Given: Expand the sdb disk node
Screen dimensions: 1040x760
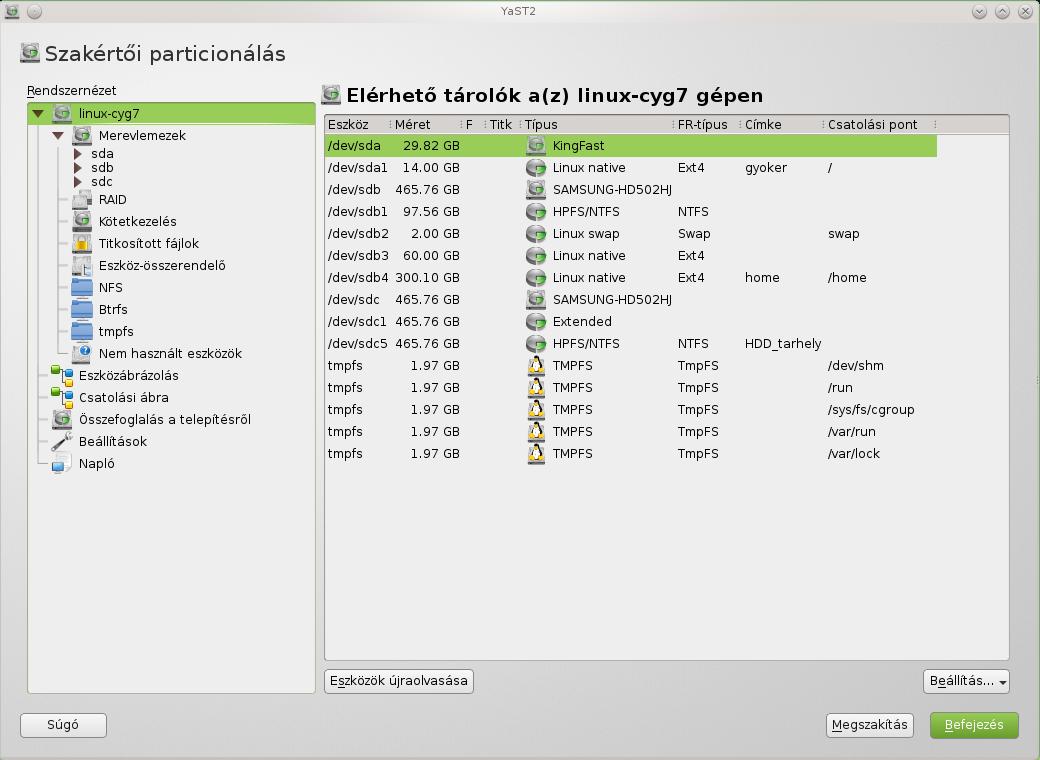Looking at the screenshot, I should click(x=78, y=168).
